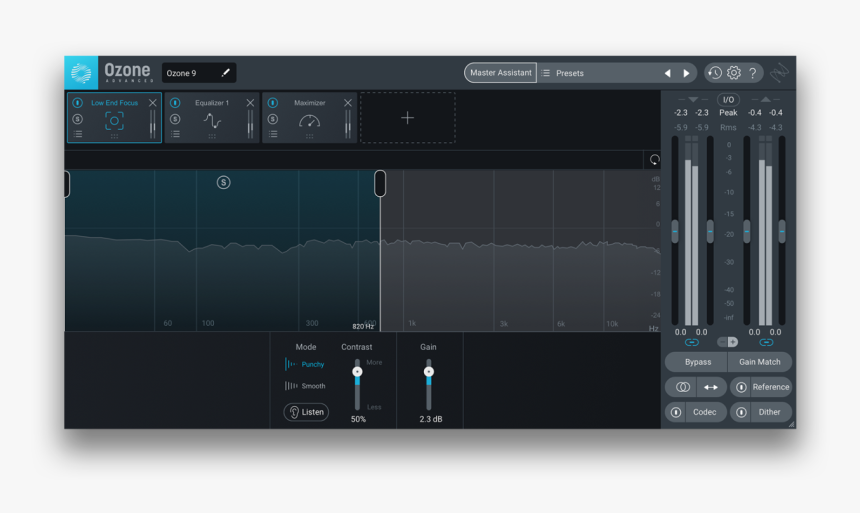Solo the Low End Focus module
This screenshot has height=513, width=860.
[x=77, y=119]
